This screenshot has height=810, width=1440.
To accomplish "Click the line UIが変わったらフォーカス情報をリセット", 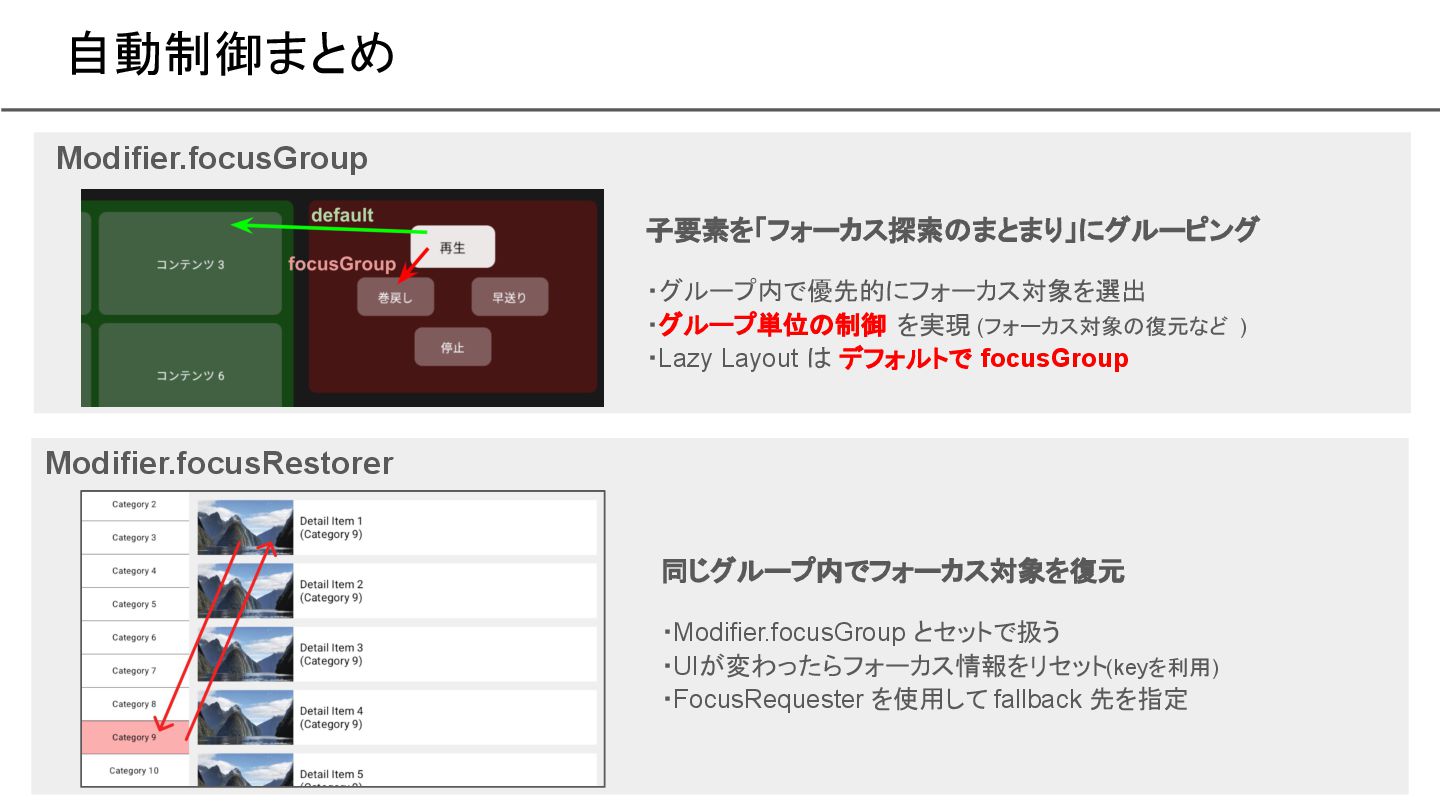I will tap(885, 666).
